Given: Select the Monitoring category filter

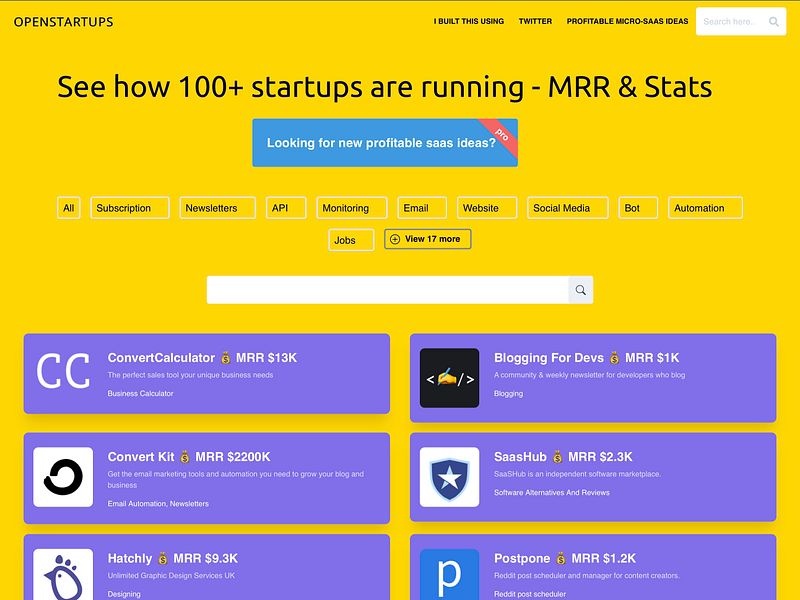Looking at the screenshot, I should point(352,208).
